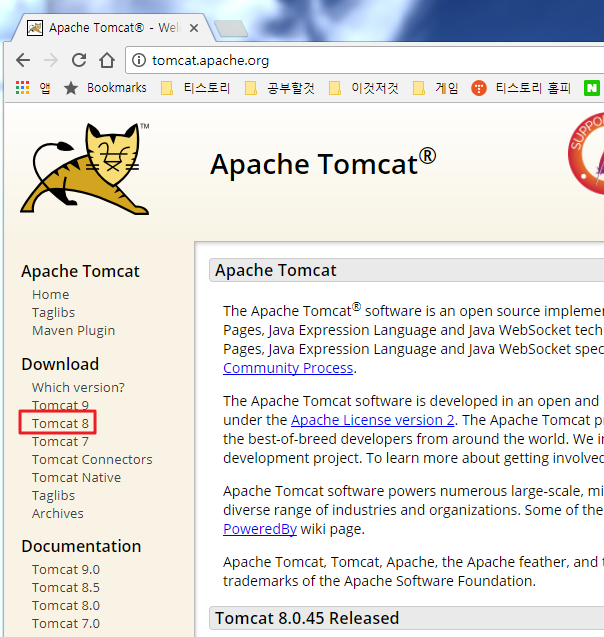The width and height of the screenshot is (604, 637).
Task: Click the browser back arrow
Action: coord(23,61)
